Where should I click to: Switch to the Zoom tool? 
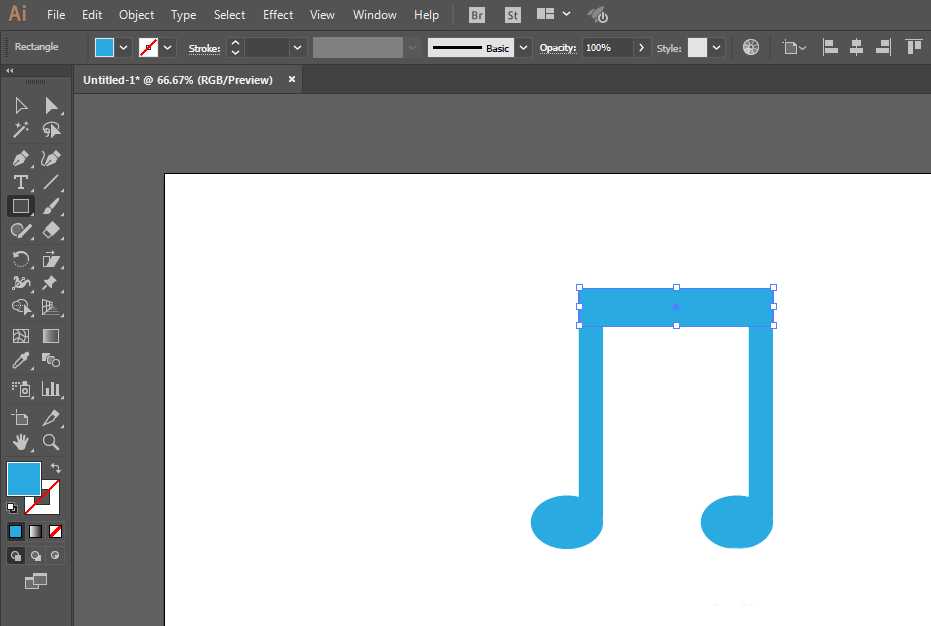[x=51, y=442]
